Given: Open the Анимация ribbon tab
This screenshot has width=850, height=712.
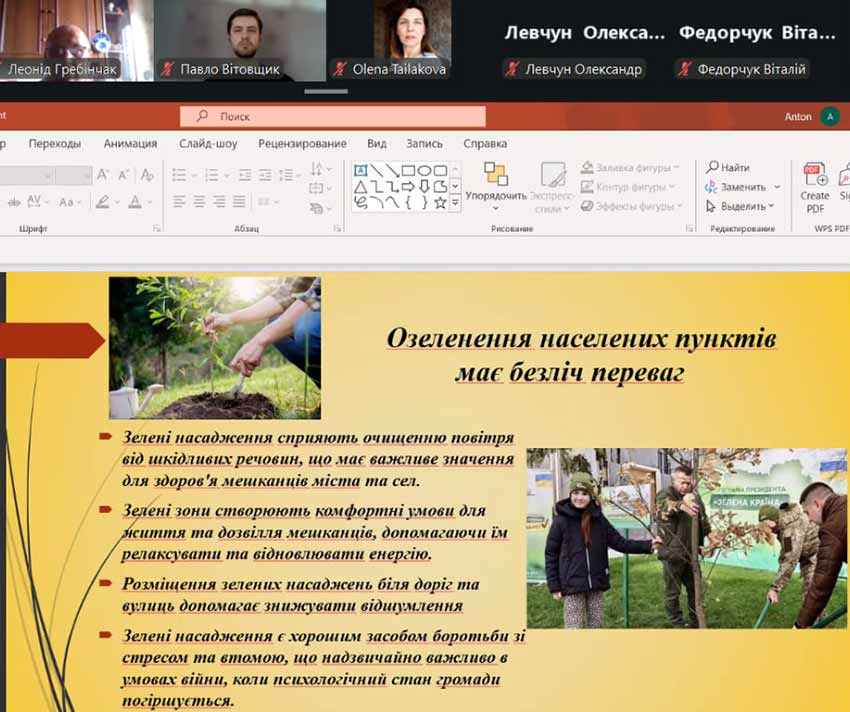Looking at the screenshot, I should coord(130,143).
